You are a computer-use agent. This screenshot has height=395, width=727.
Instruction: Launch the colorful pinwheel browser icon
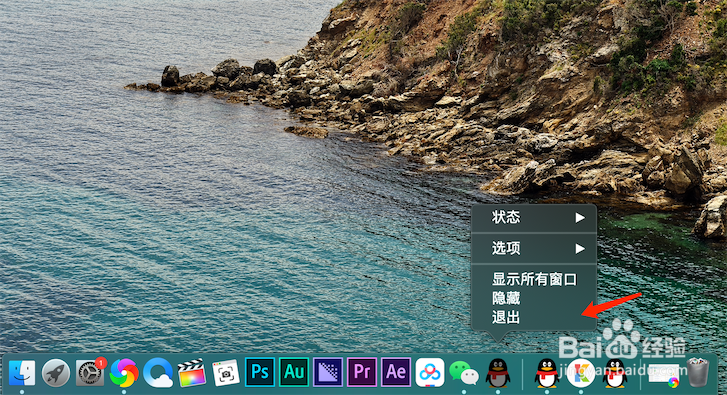[124, 372]
